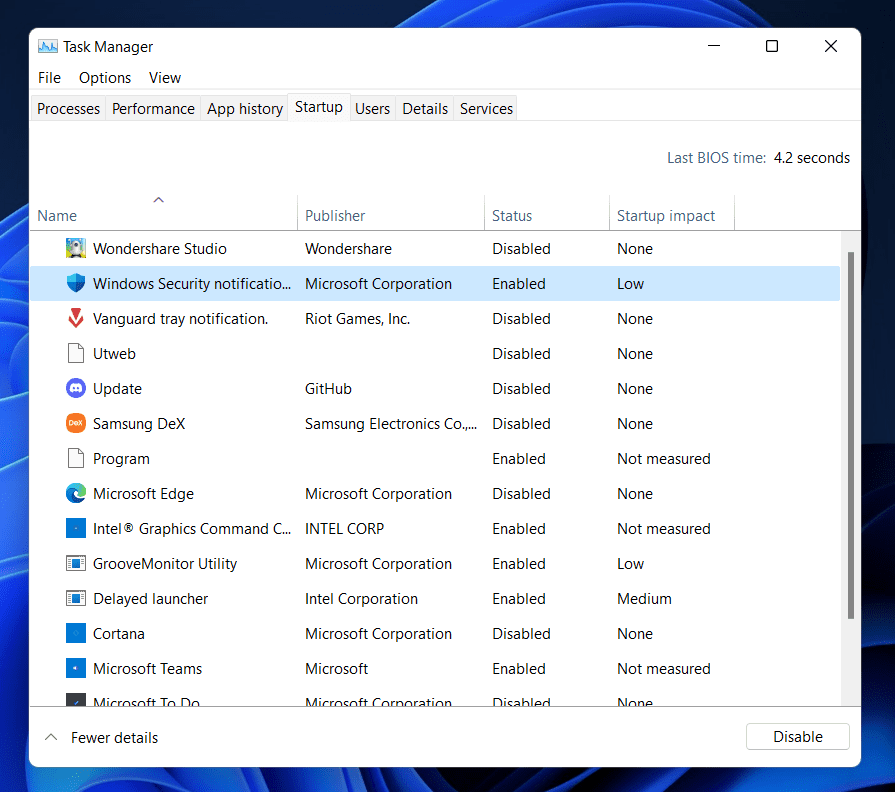Click Not measured in the Program row
Screen dimensions: 895x792
663,459
